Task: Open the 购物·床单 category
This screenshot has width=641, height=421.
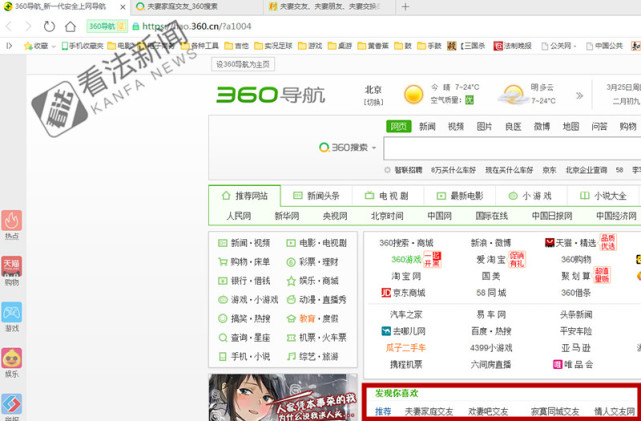Action: tap(244, 262)
